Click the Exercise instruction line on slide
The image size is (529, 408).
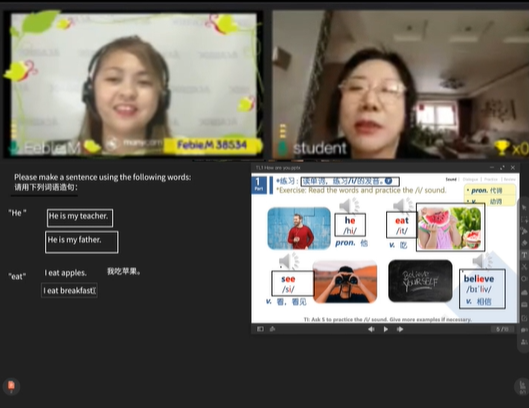click(x=361, y=190)
